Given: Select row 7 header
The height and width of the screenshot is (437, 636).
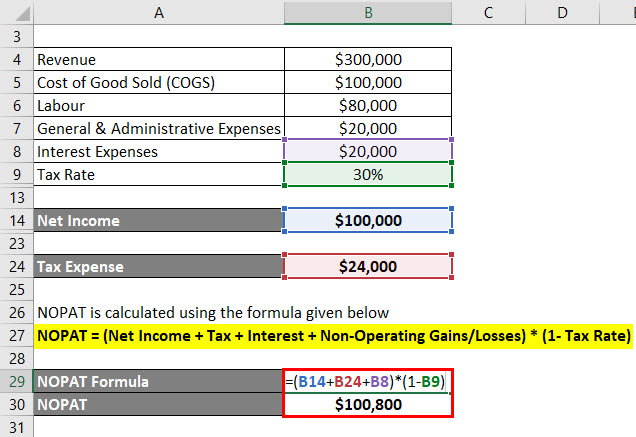Looking at the screenshot, I should click(17, 129).
